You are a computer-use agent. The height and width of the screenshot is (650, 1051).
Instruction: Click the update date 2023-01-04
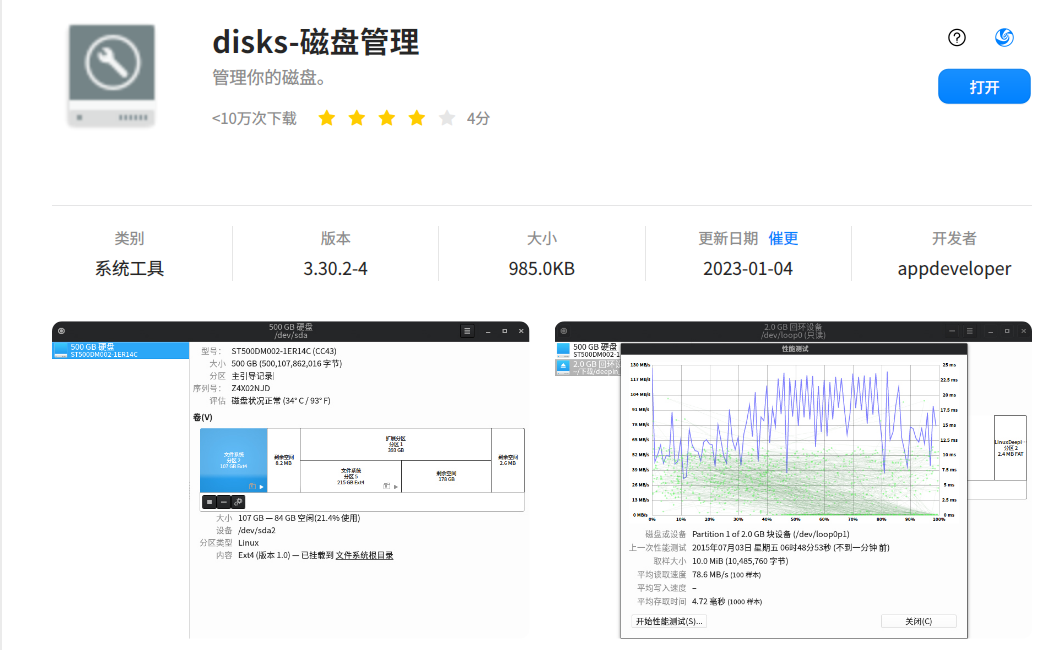[x=748, y=269]
